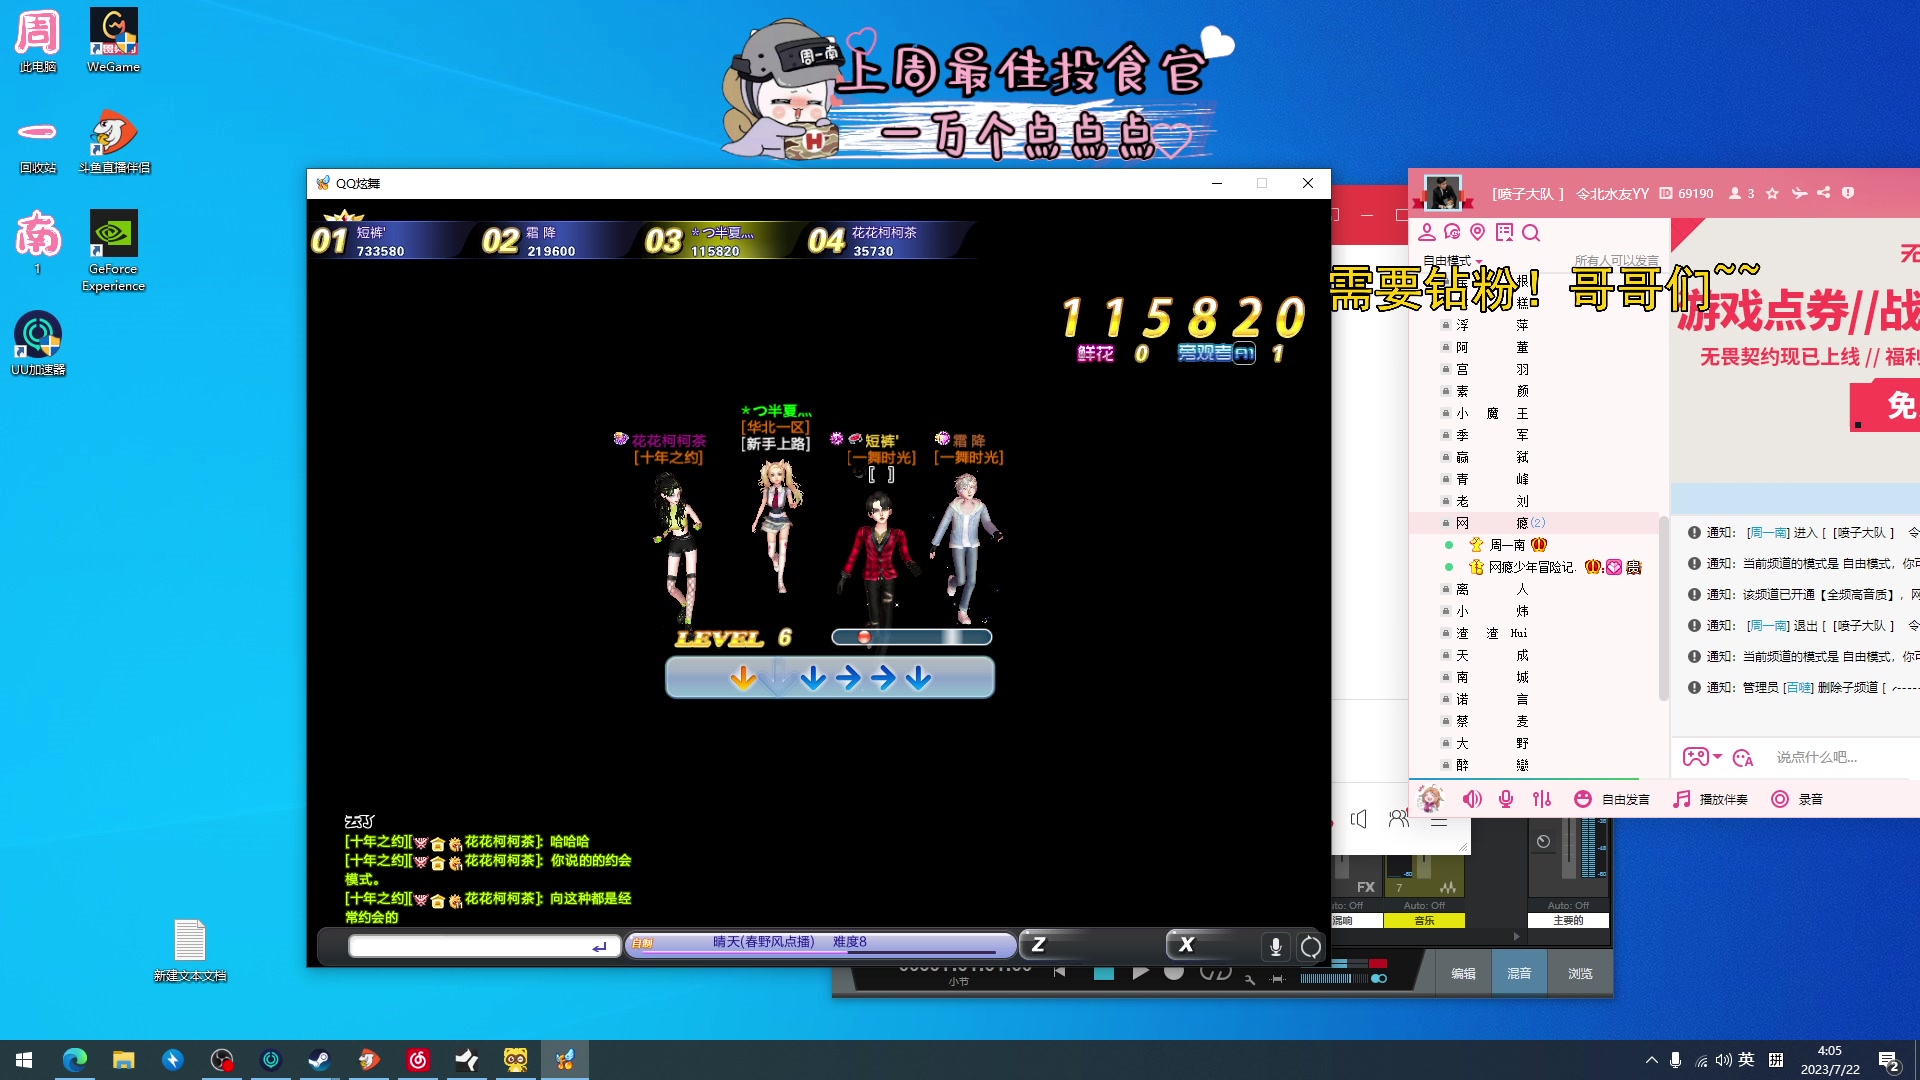
Task: Start recording with 录音 button
Action: (x=1797, y=799)
